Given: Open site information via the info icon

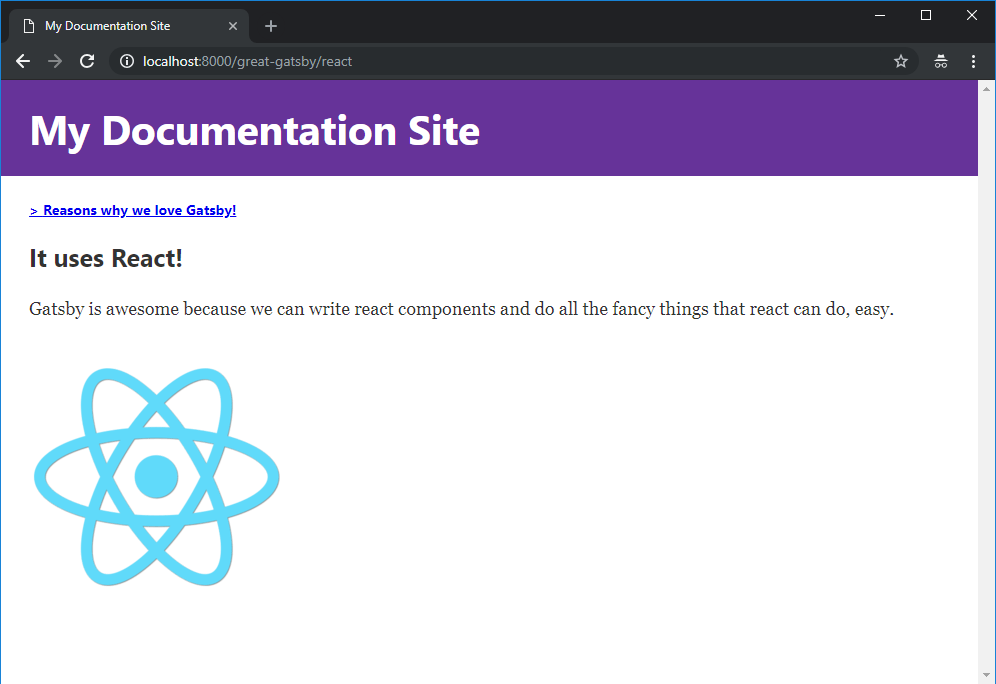Looking at the screenshot, I should [x=126, y=61].
